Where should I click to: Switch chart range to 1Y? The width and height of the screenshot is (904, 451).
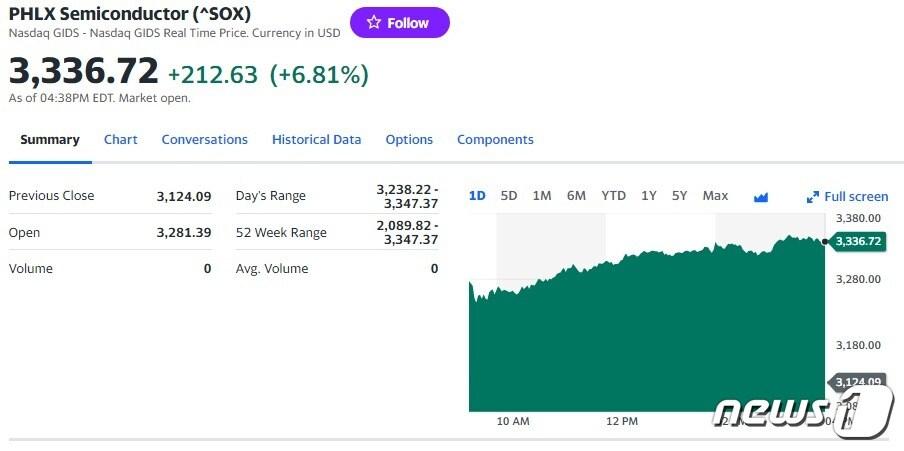tap(649, 196)
